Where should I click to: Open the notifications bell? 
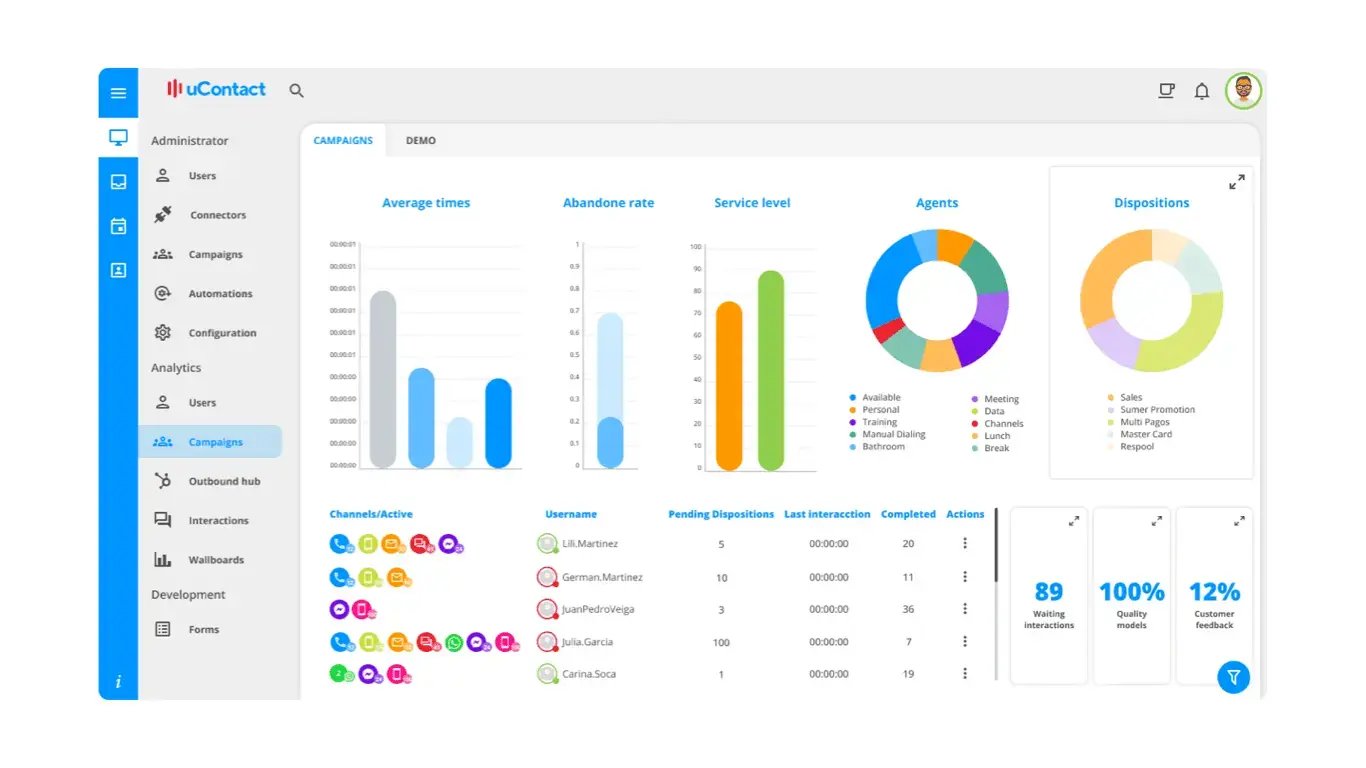coord(1202,91)
